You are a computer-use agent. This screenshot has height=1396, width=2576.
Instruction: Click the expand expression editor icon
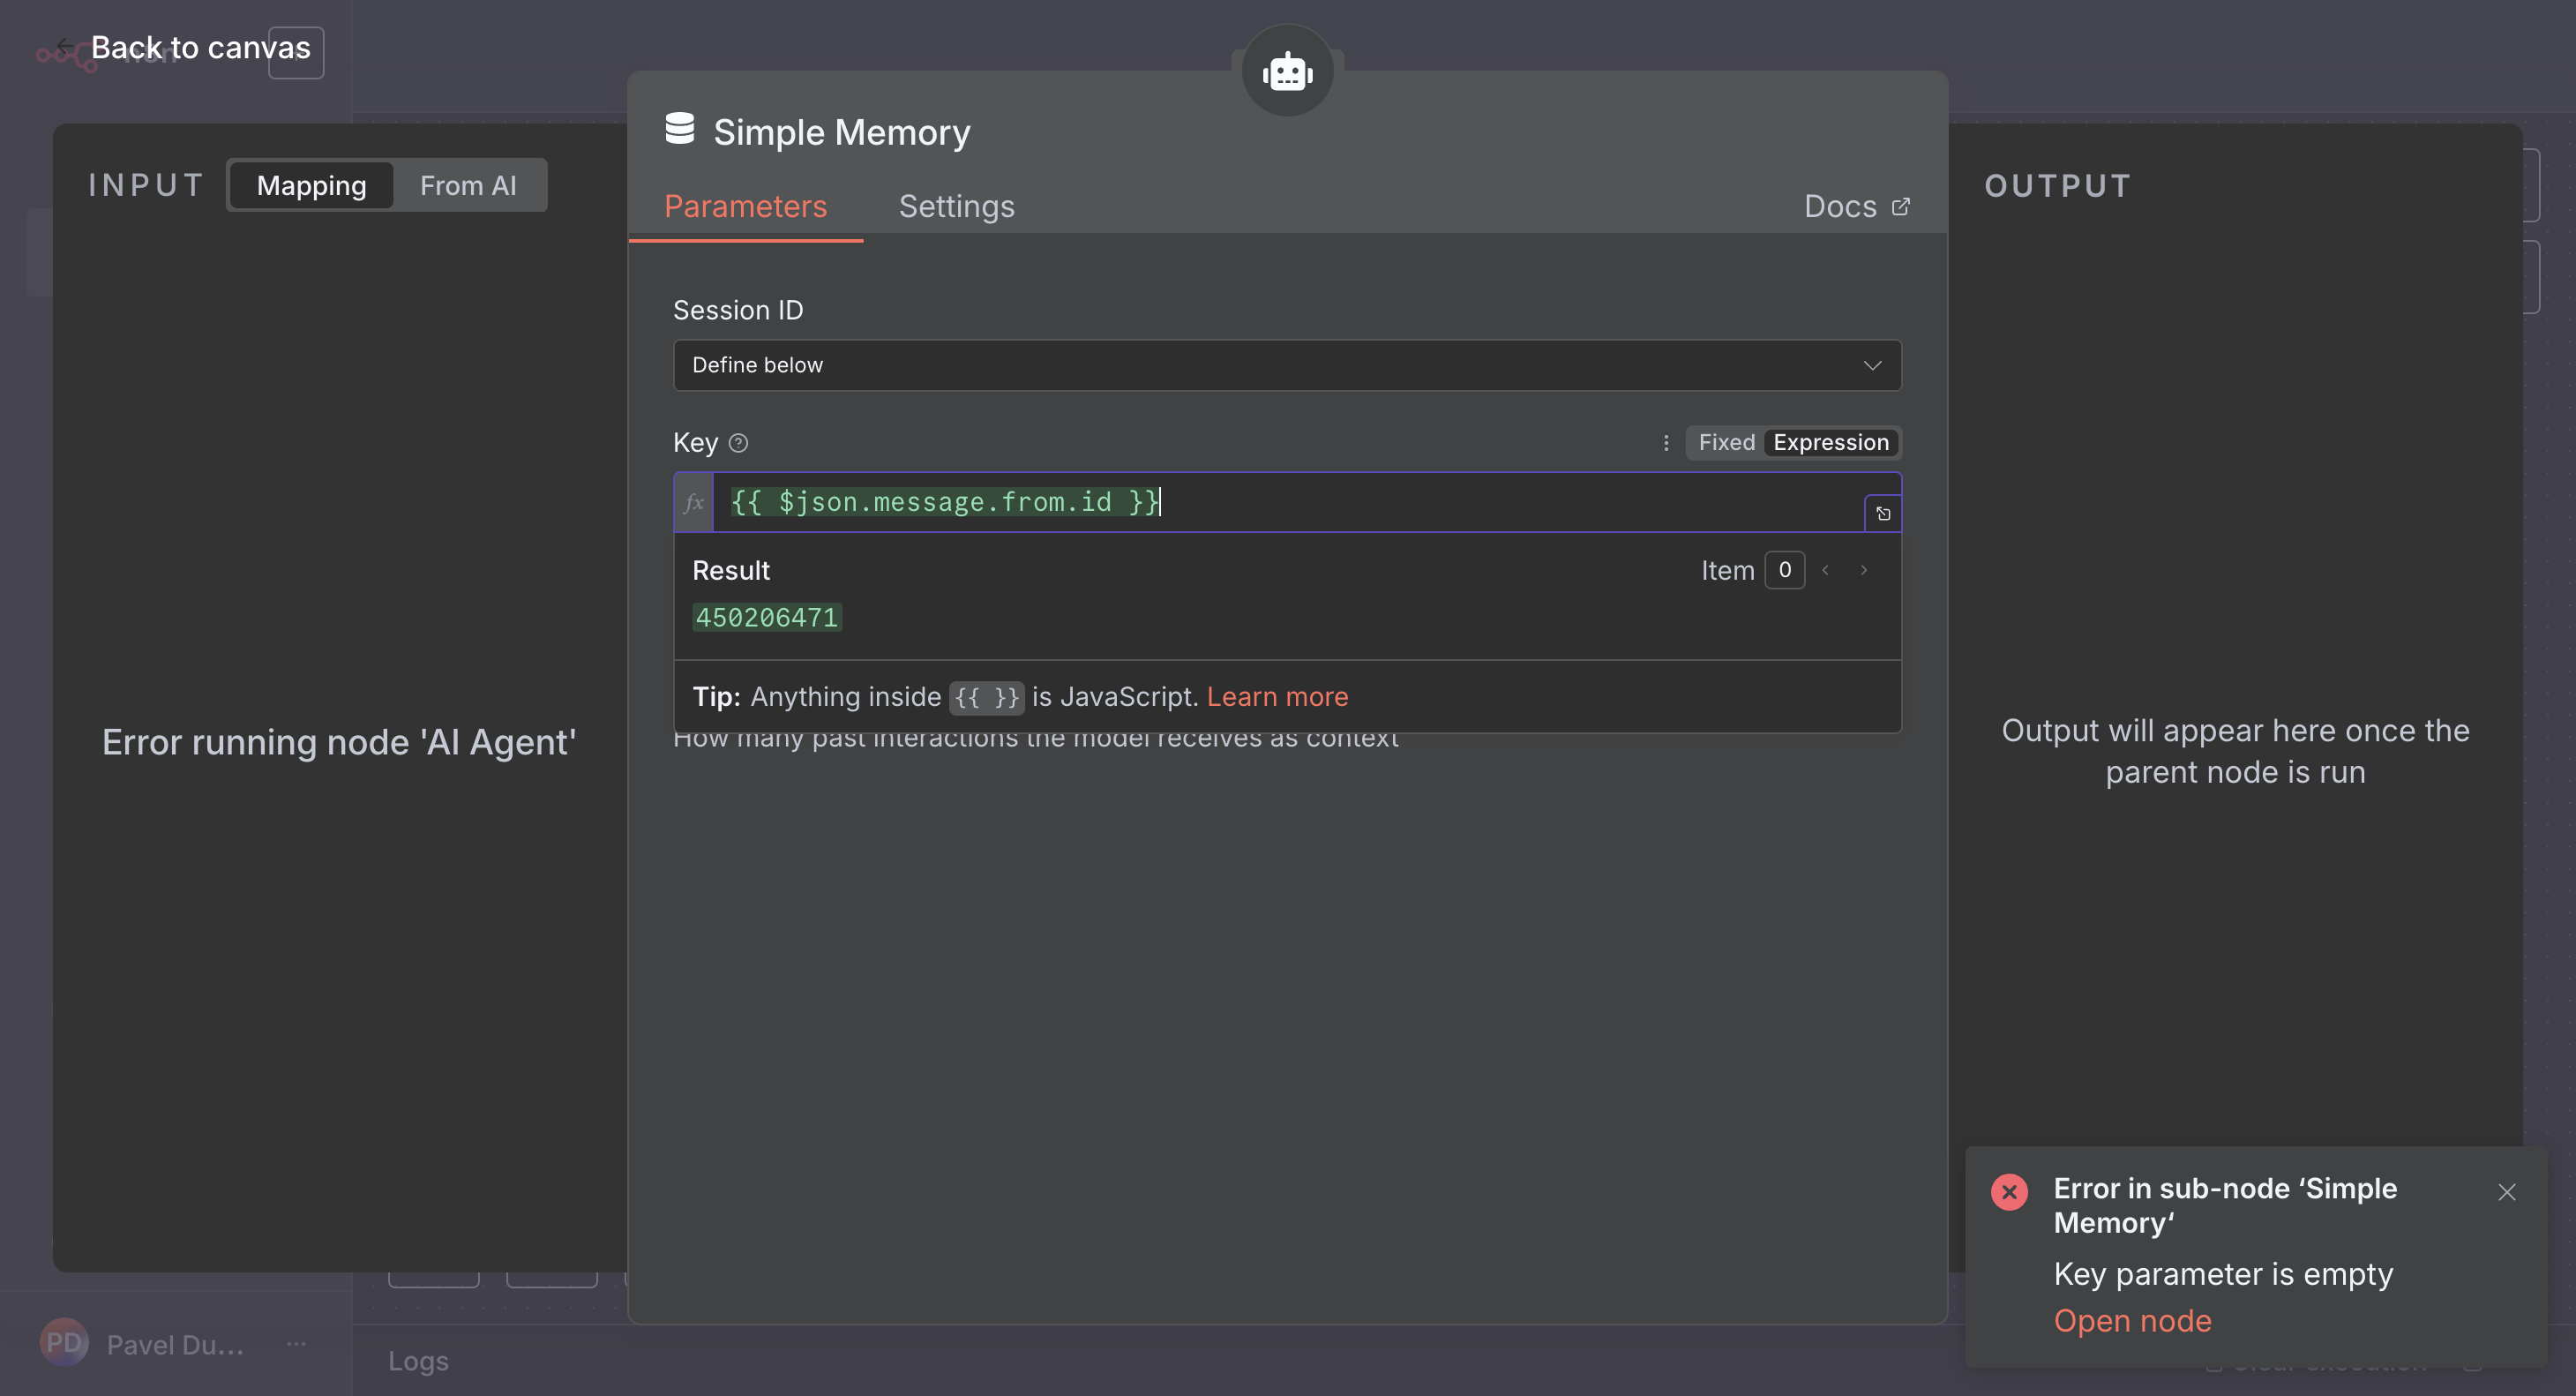click(x=1882, y=514)
